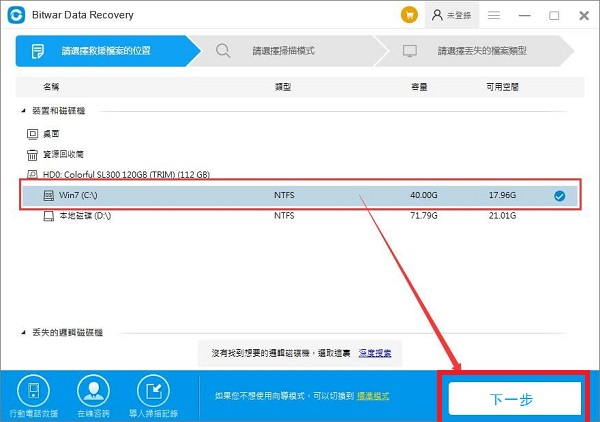Image resolution: width=600 pixels, height=422 pixels.
Task: Open the 深度搜索 deep search link
Action: tap(375, 353)
